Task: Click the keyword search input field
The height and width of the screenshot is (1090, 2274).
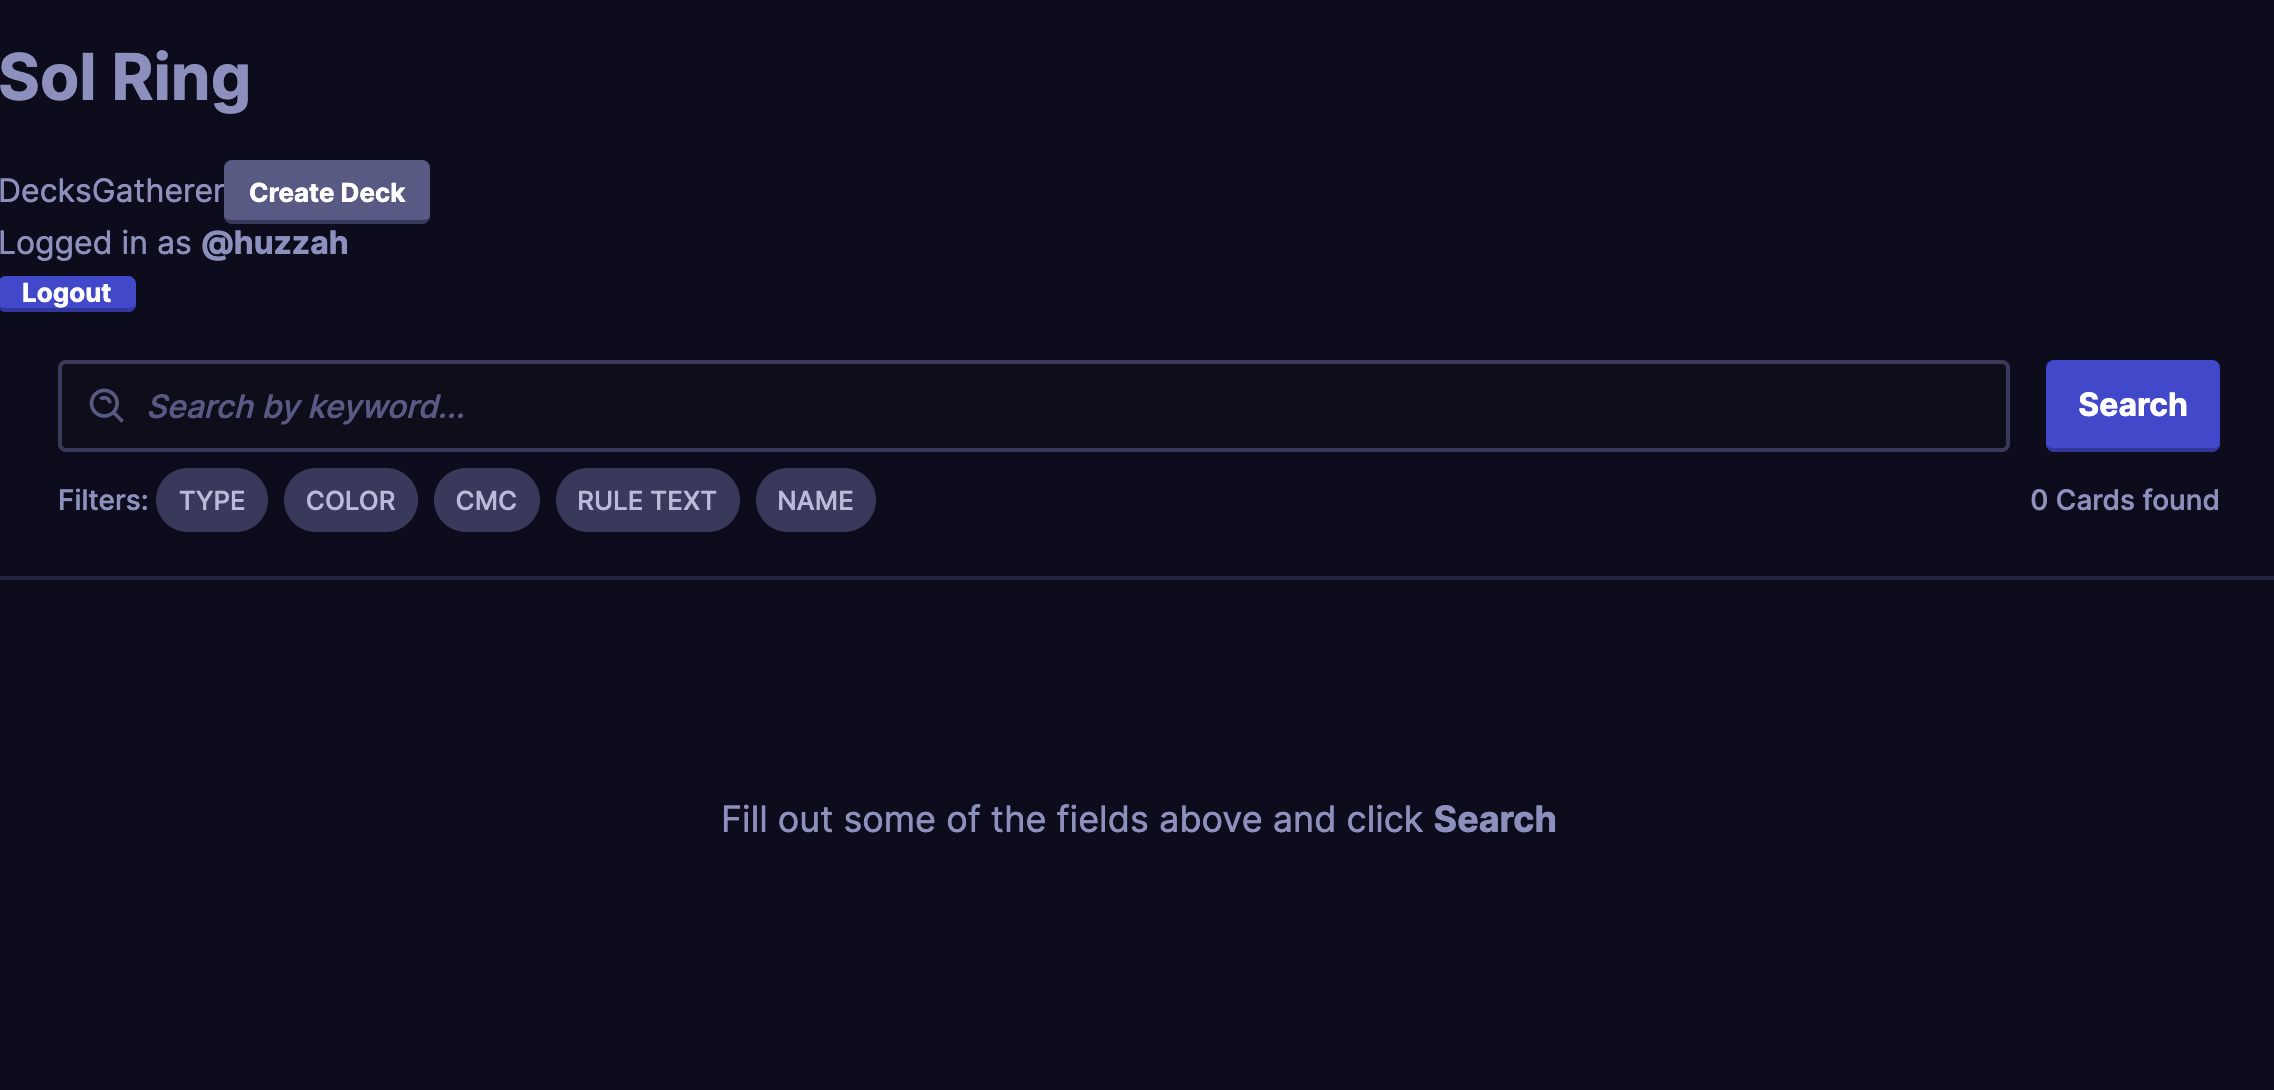Action: [x=1033, y=406]
